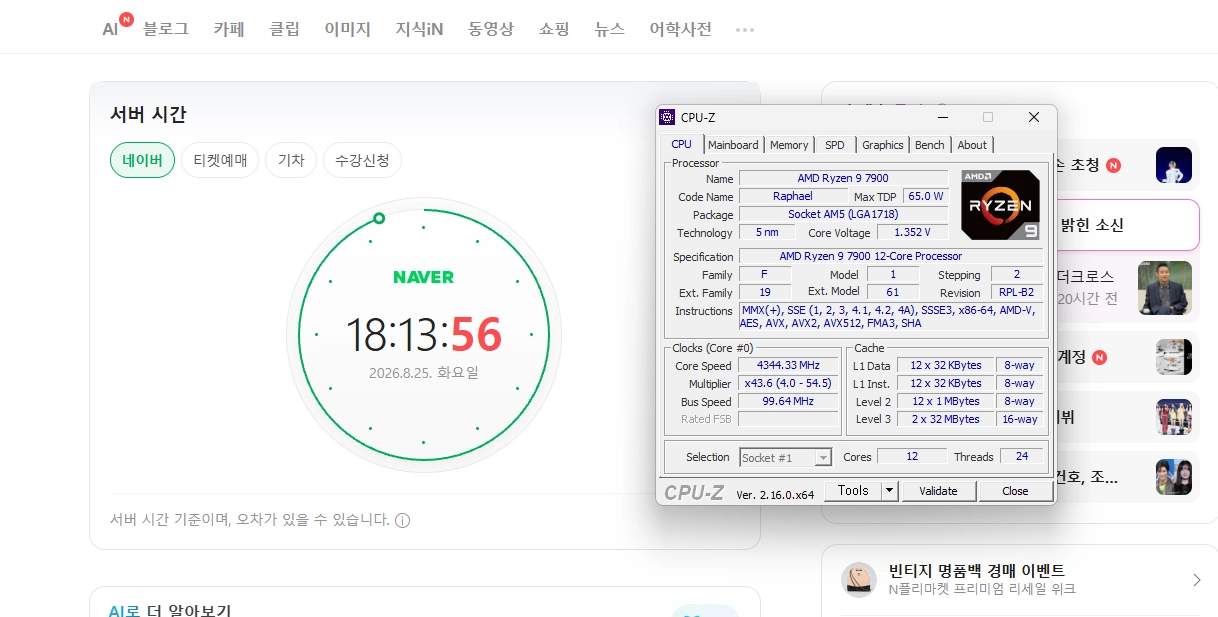This screenshot has width=1218, height=617.
Task: Open the 지식iN search category
Action: click(x=419, y=29)
